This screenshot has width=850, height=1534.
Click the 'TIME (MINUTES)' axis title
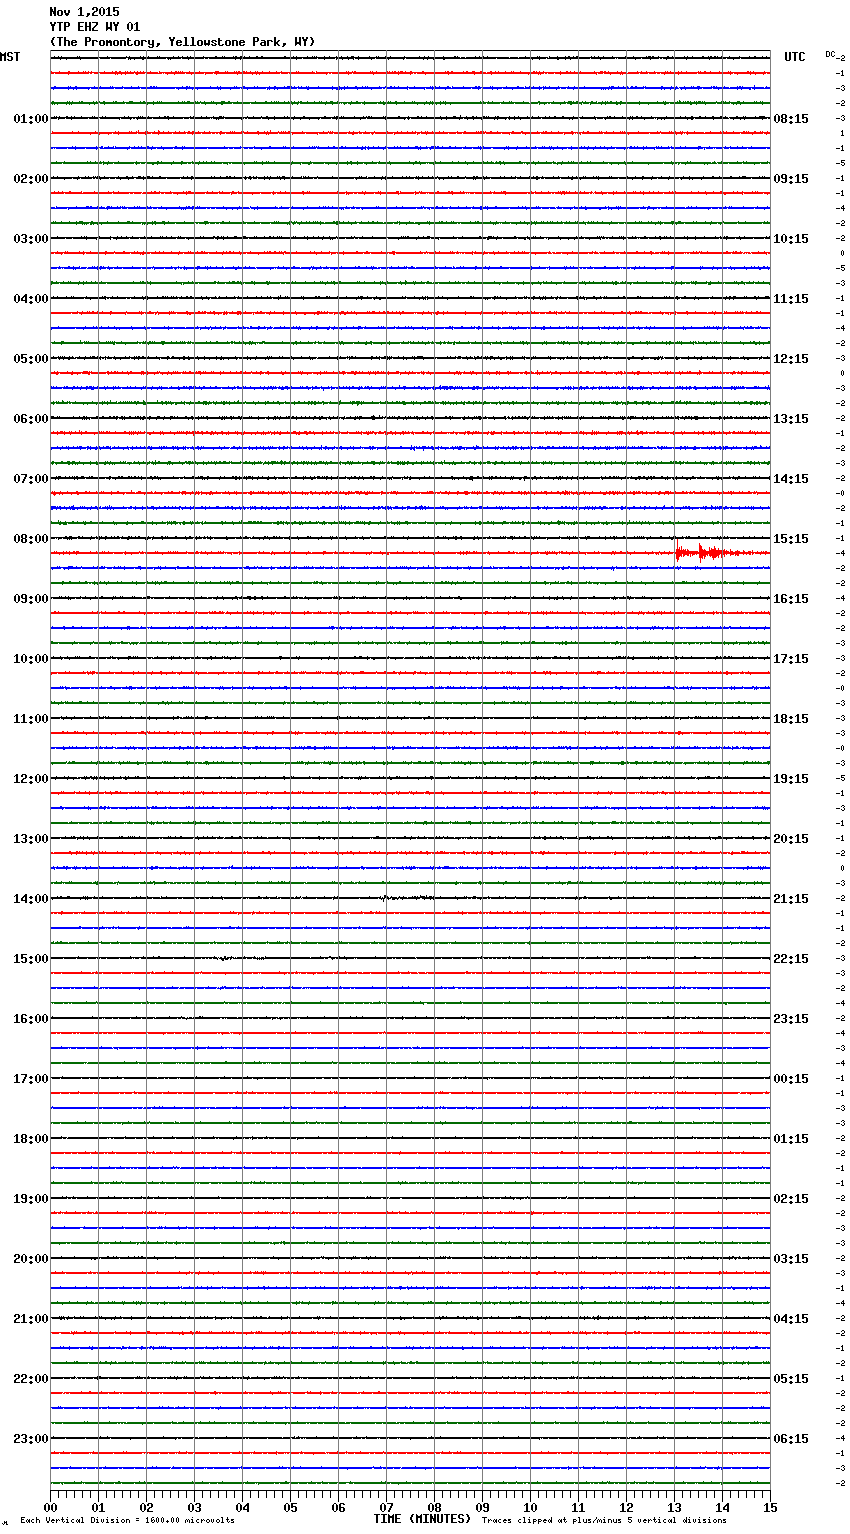coord(422,1519)
